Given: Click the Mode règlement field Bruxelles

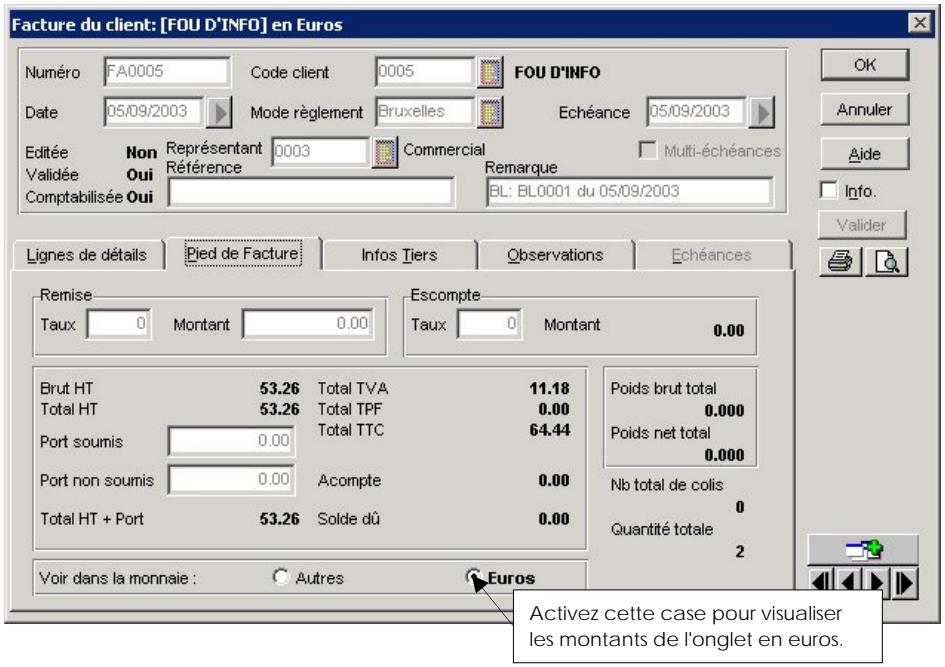Looking at the screenshot, I should click(x=424, y=111).
